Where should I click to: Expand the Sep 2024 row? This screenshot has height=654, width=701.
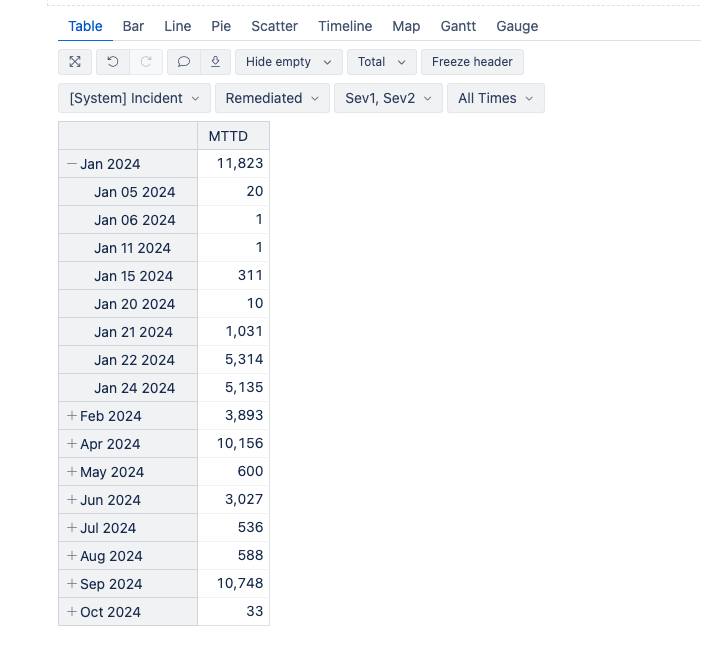[x=72, y=583]
